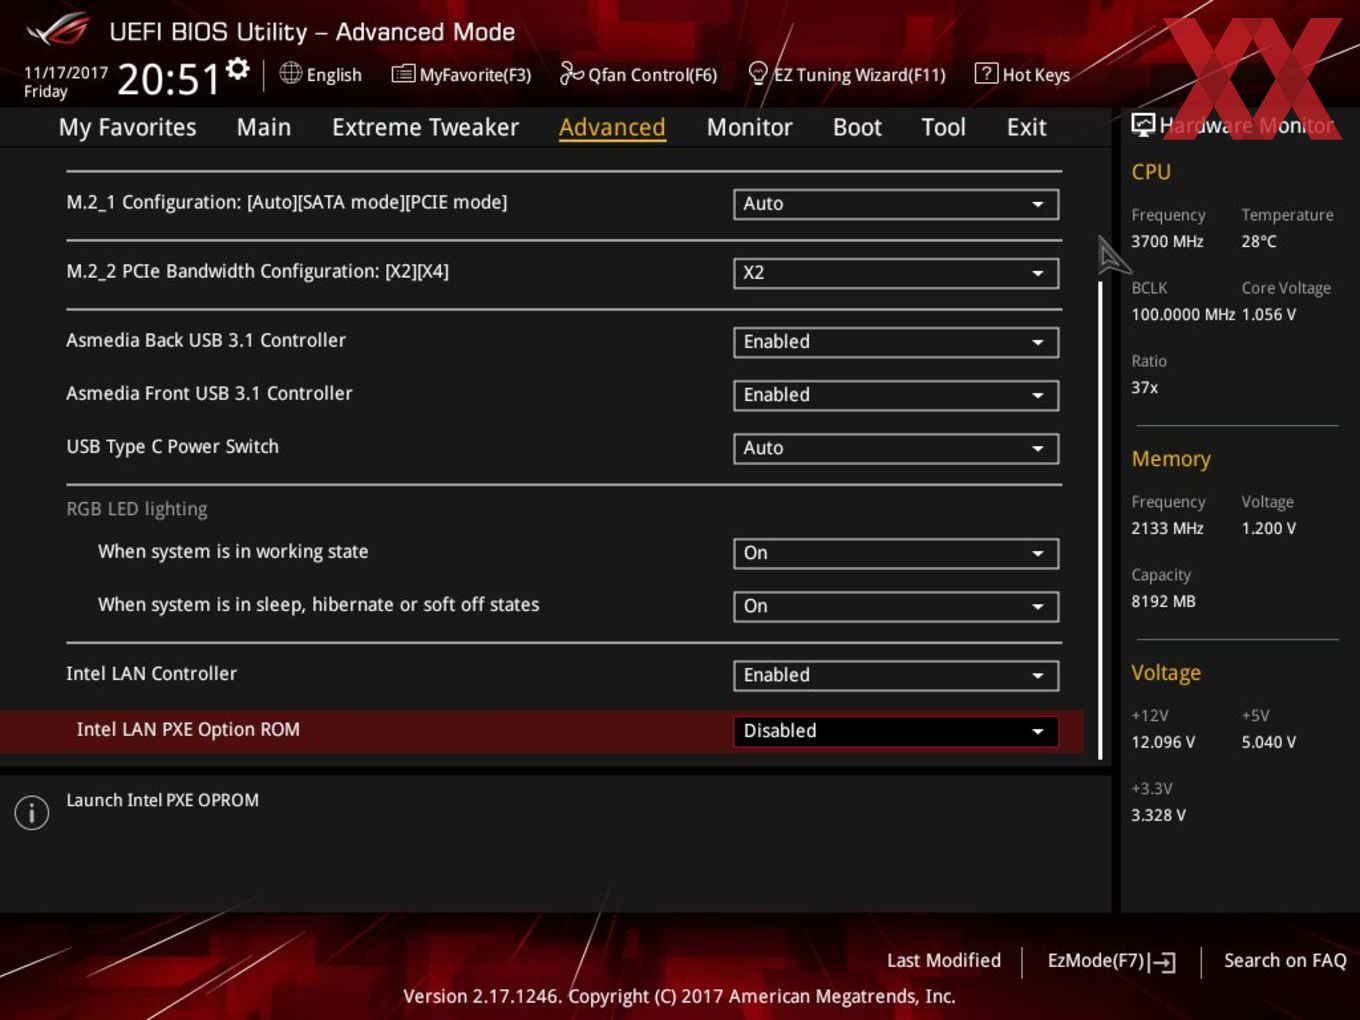This screenshot has width=1360, height=1020.
Task: Select M.2_2 PCIe Bandwidth Configuration label
Action: click(x=257, y=271)
